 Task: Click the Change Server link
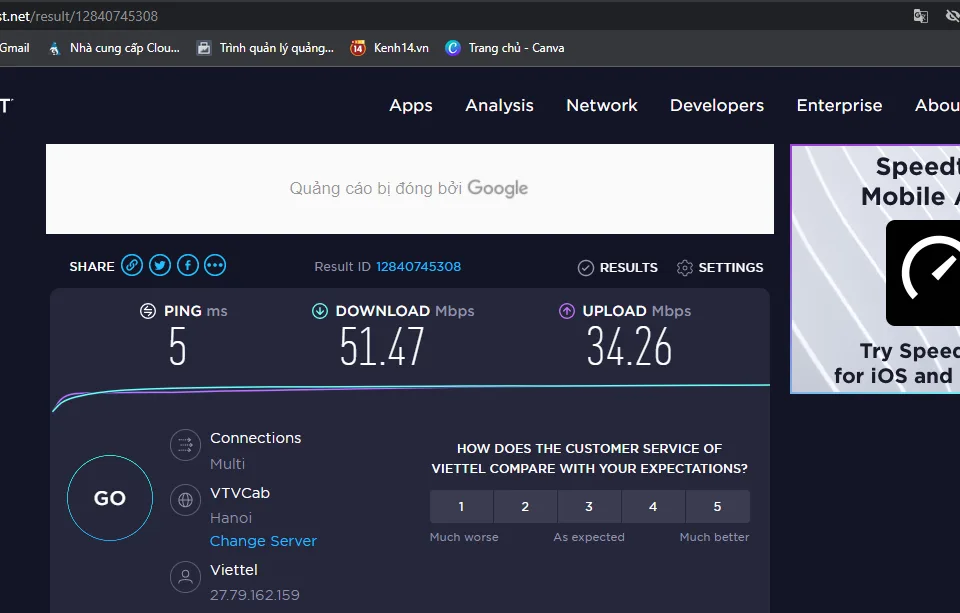[263, 541]
